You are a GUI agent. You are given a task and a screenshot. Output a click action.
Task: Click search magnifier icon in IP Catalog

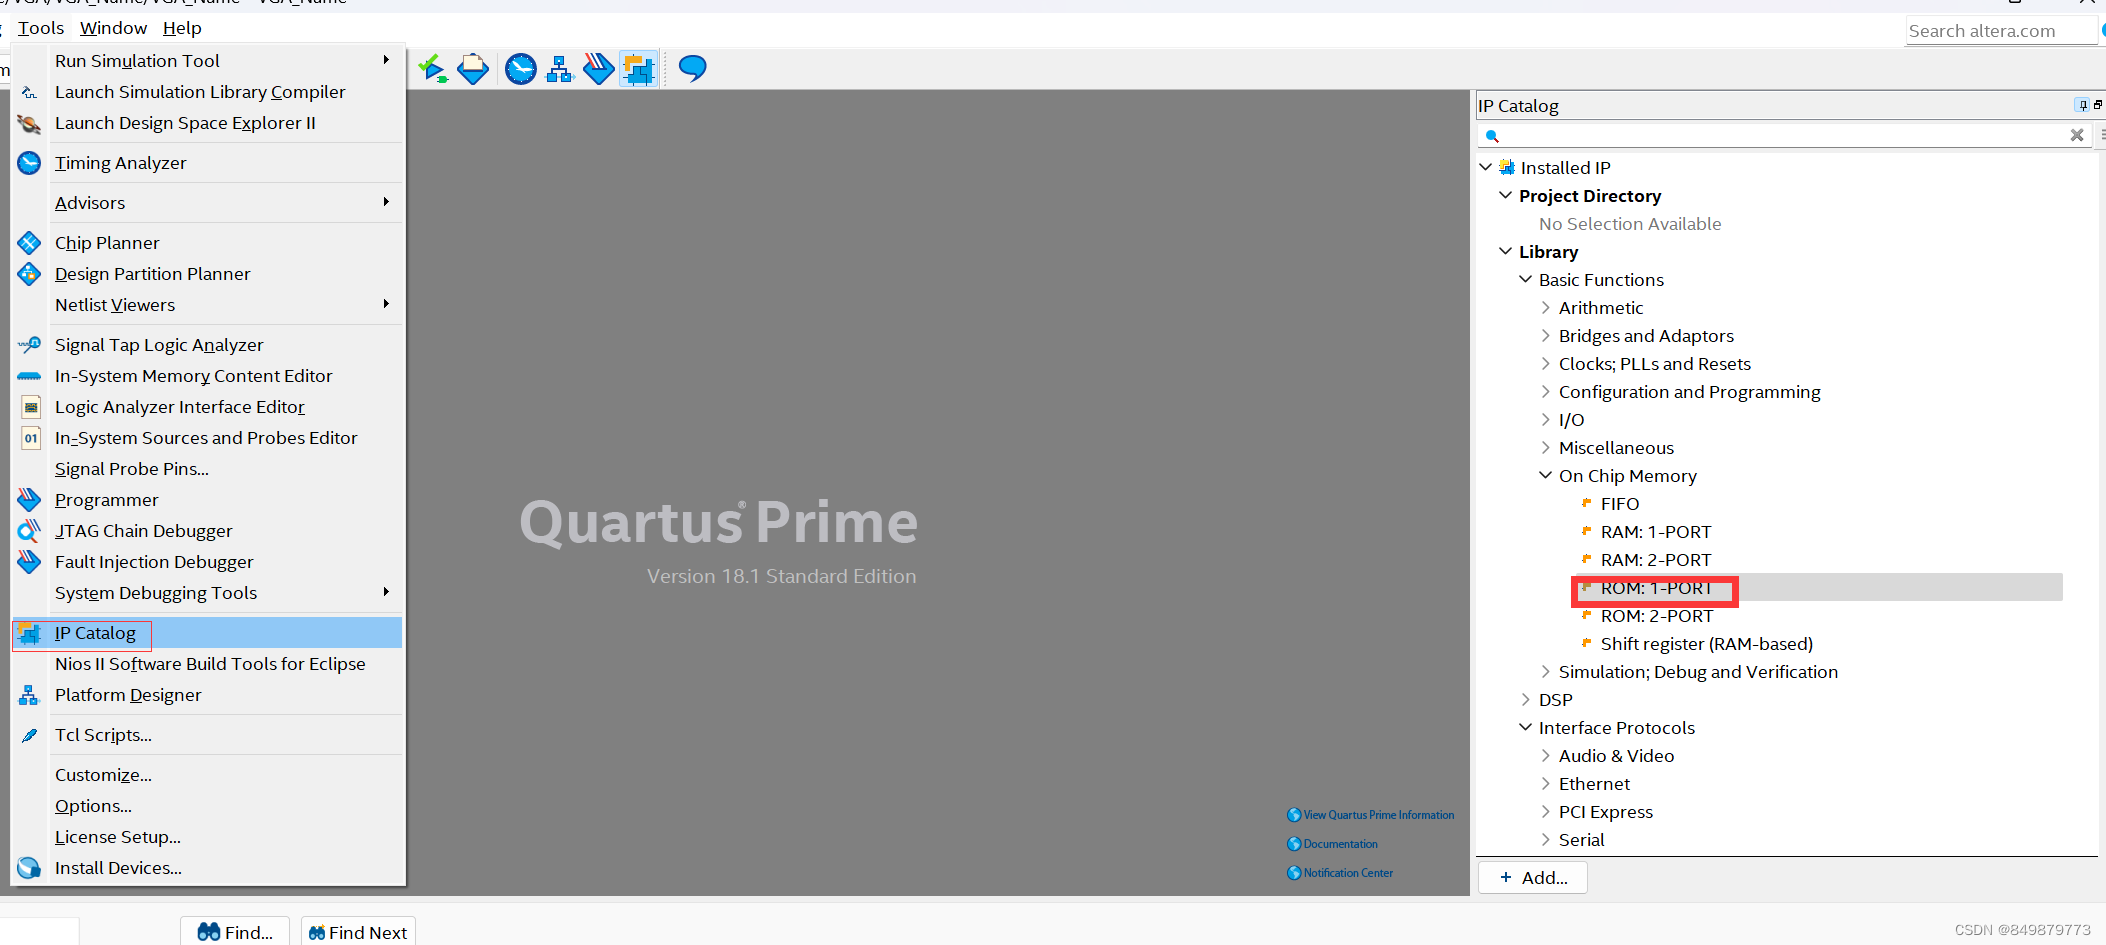click(x=1492, y=136)
